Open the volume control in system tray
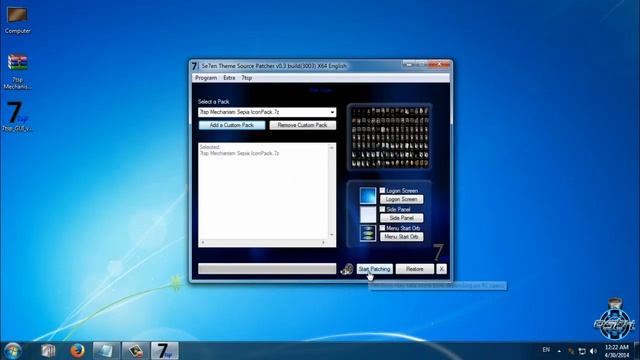Image resolution: width=640 pixels, height=360 pixels. point(593,351)
